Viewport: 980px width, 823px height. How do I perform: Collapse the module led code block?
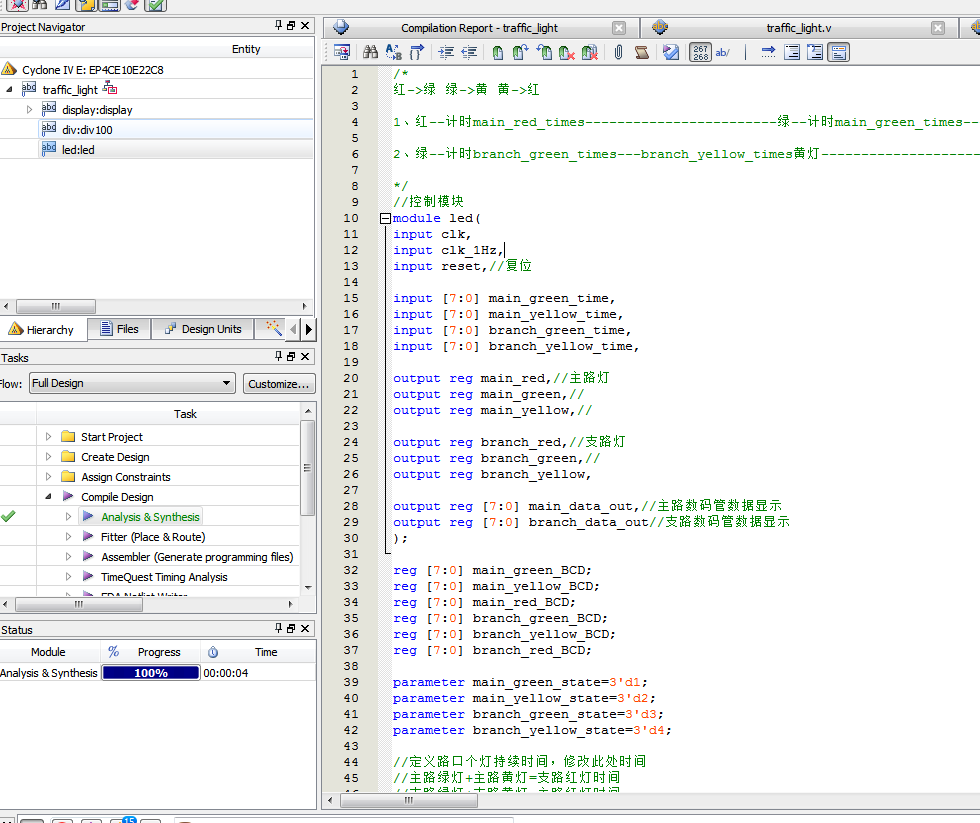click(x=386, y=218)
